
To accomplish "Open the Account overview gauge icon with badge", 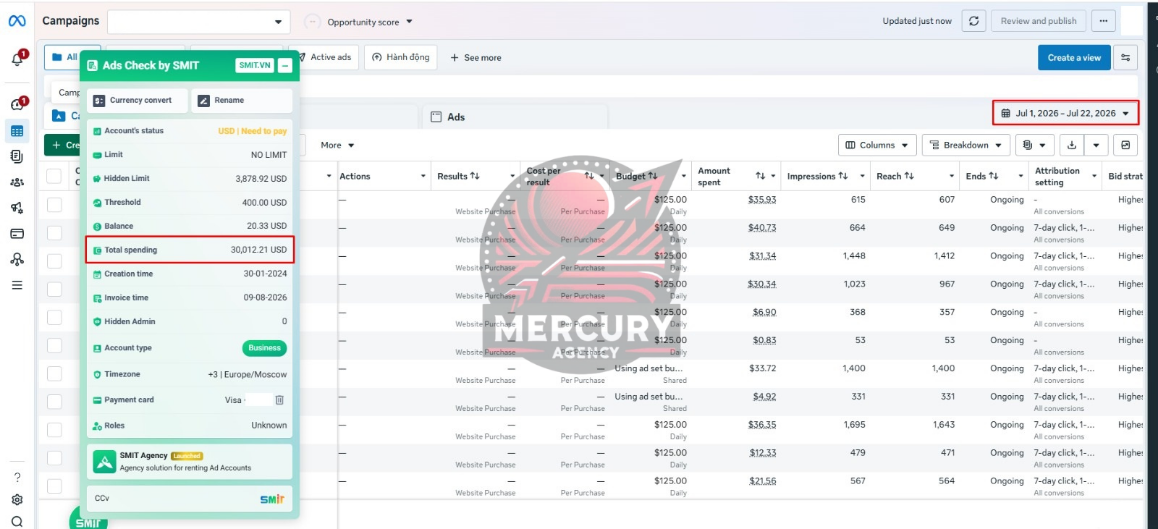I will [x=18, y=104].
